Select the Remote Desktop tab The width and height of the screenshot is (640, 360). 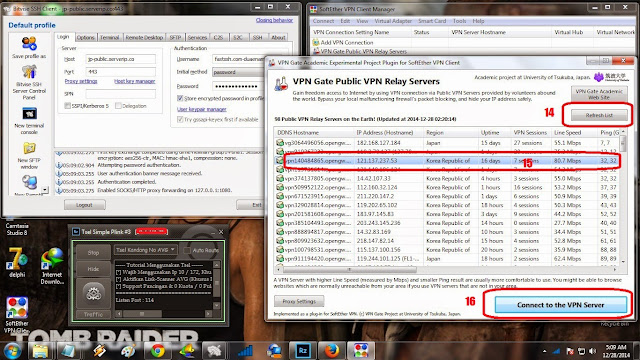(144, 38)
